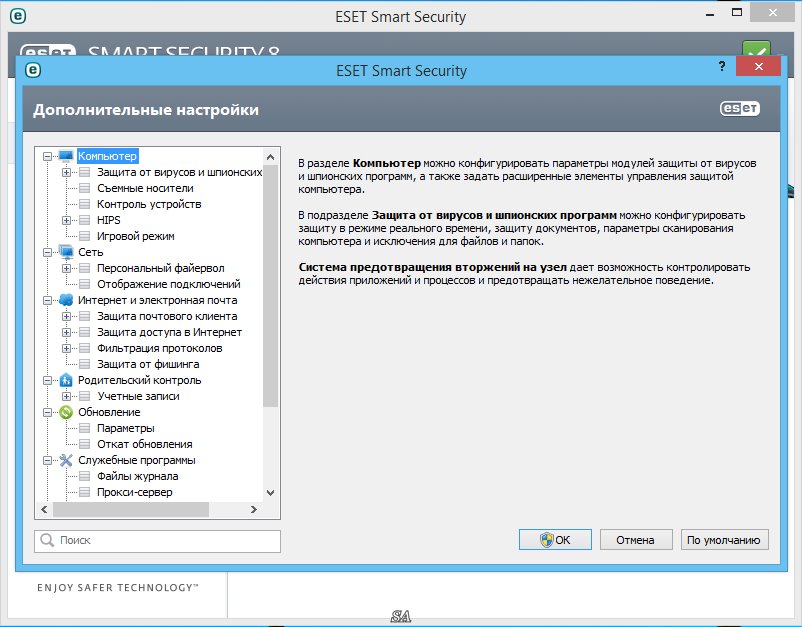Minimize the main ESET Smart Security window

709,14
